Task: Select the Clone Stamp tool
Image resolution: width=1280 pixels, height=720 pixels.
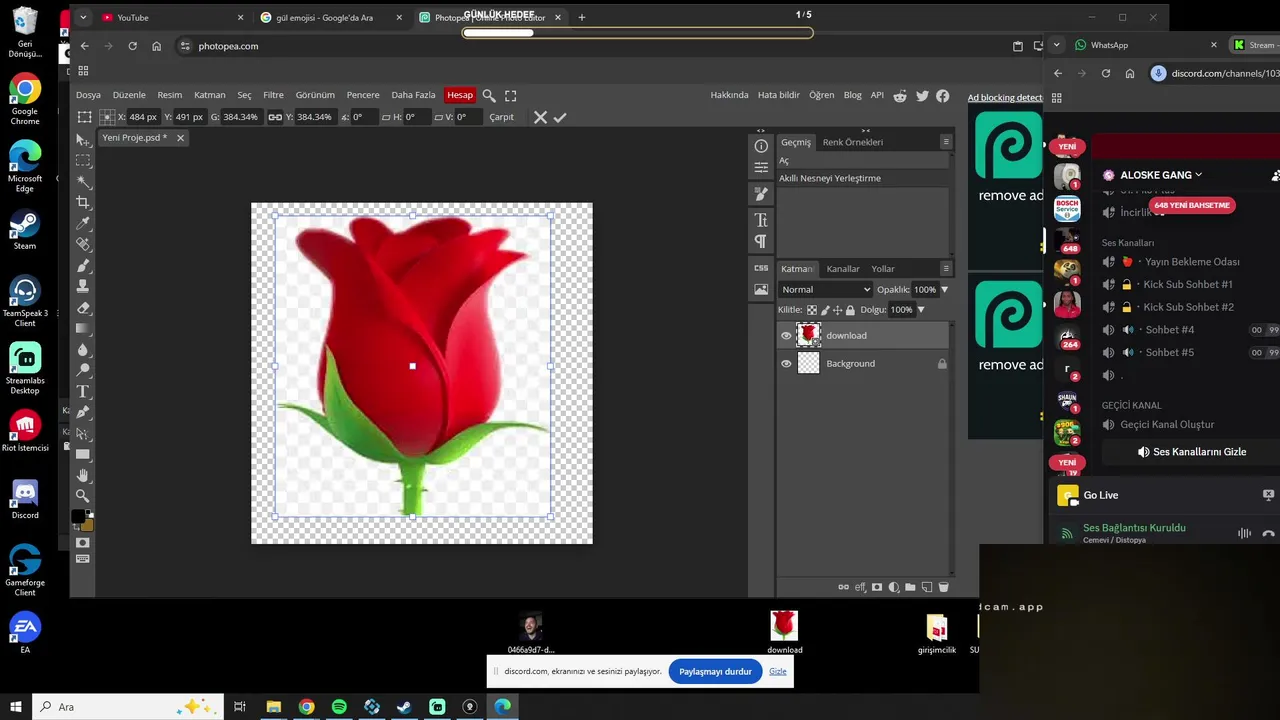Action: coord(83,287)
